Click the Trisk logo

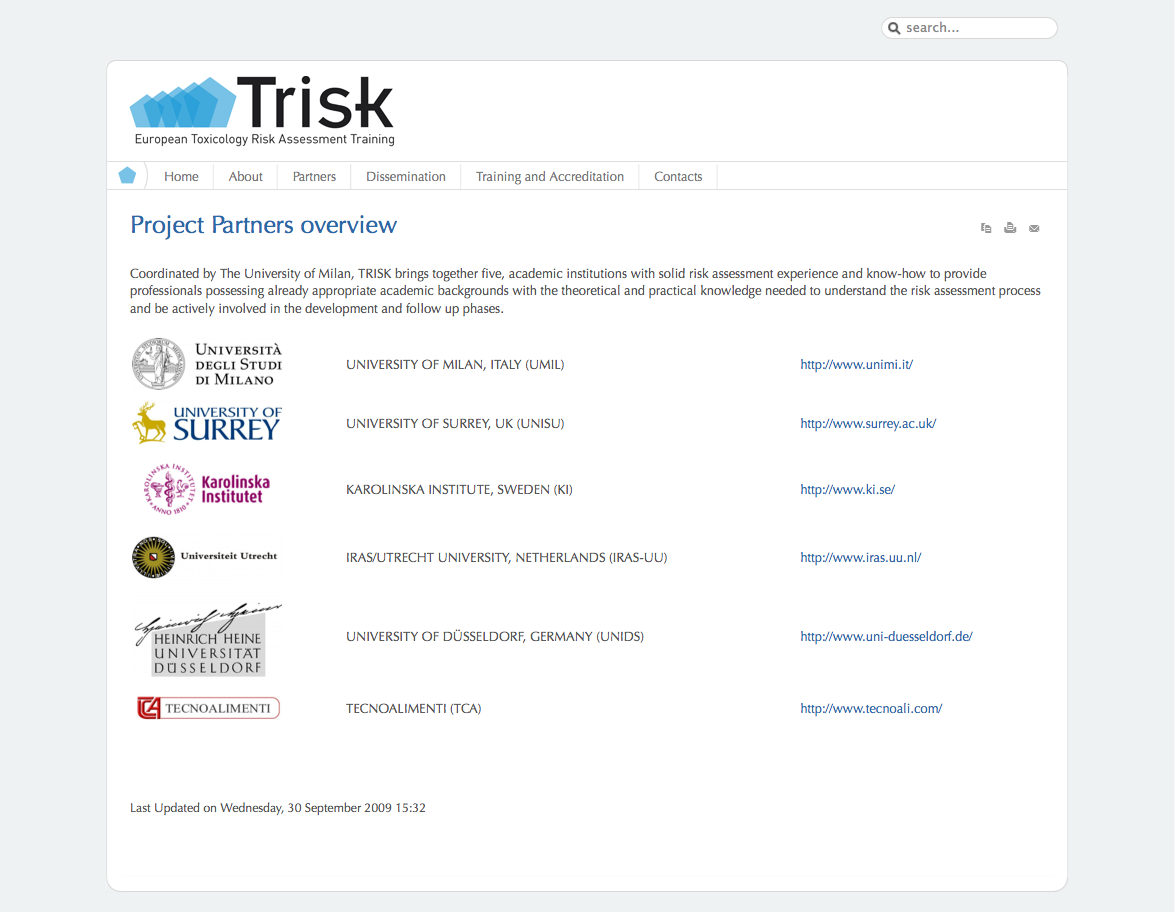tap(263, 111)
